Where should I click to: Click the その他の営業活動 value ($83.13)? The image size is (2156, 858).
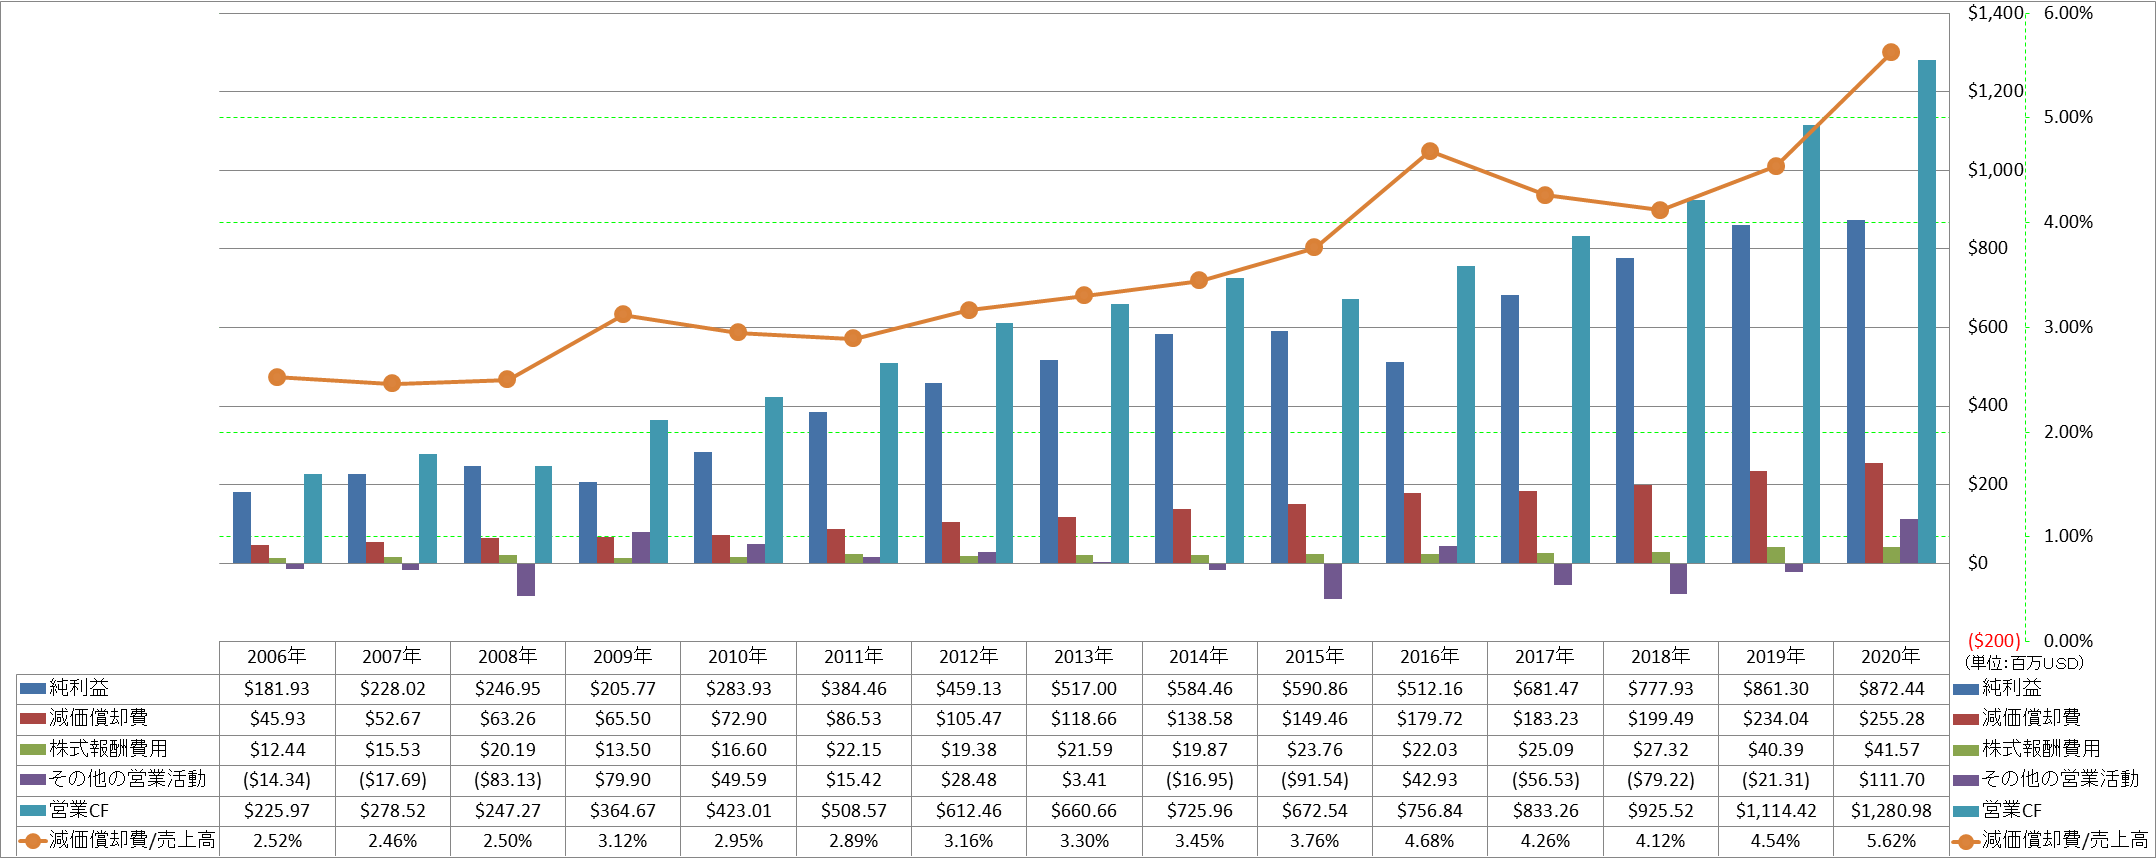(508, 780)
